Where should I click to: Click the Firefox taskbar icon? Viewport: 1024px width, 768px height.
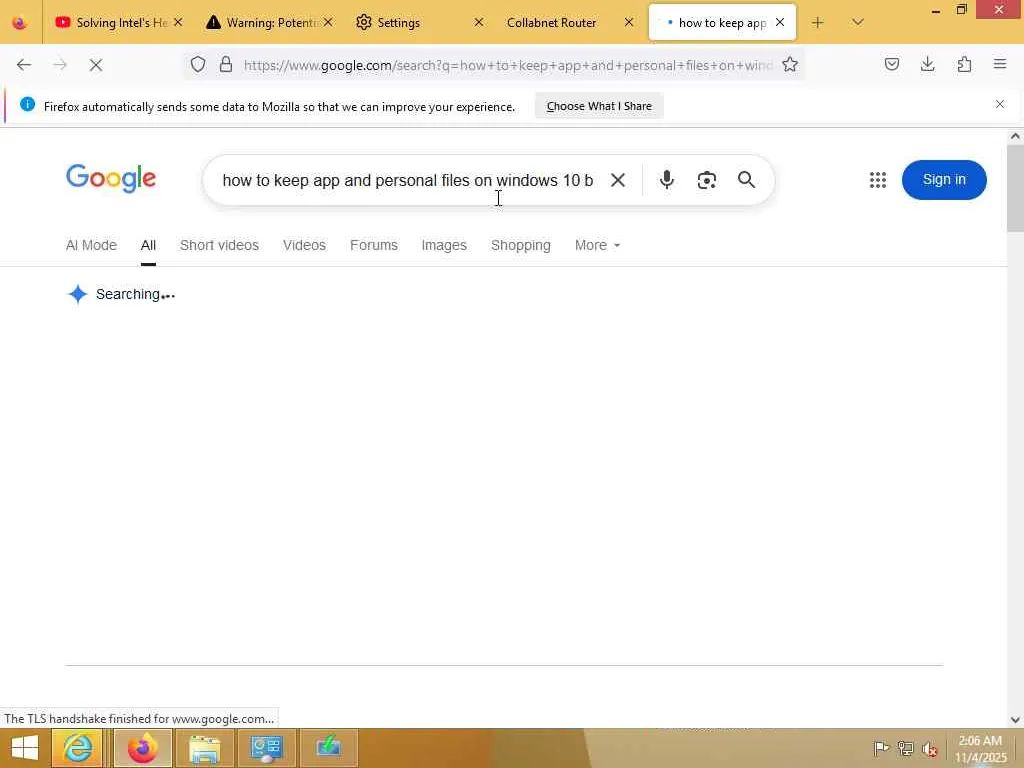143,748
